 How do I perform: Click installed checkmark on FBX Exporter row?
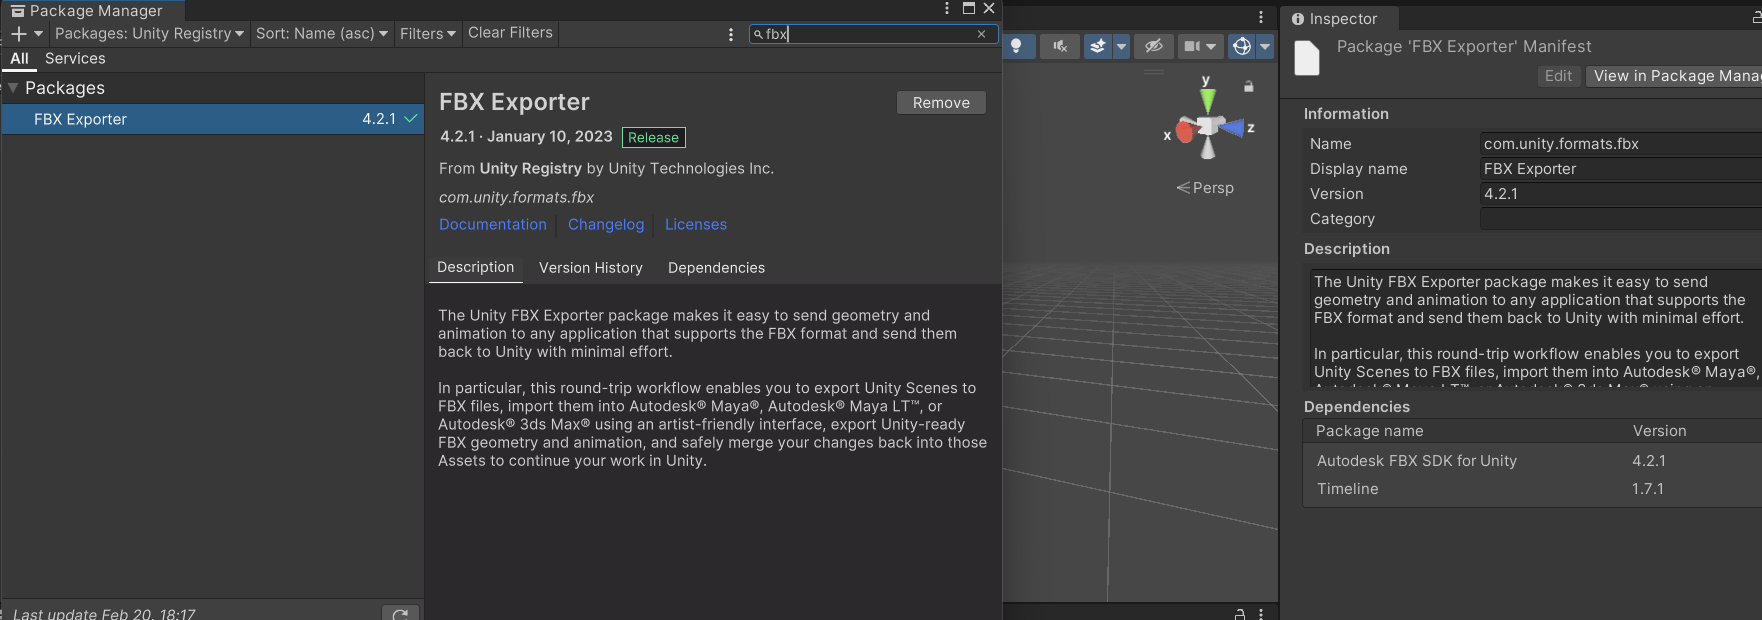[x=410, y=119]
